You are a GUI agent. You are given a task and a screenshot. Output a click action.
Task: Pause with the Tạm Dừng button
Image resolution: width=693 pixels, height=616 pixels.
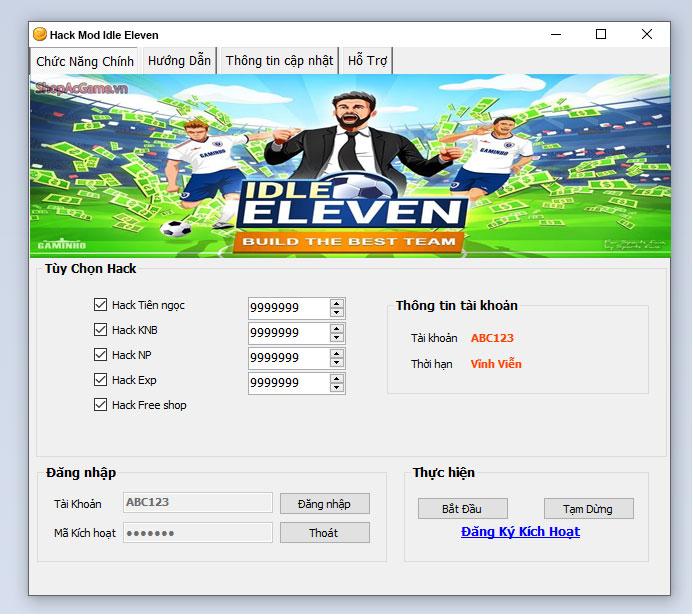click(588, 509)
